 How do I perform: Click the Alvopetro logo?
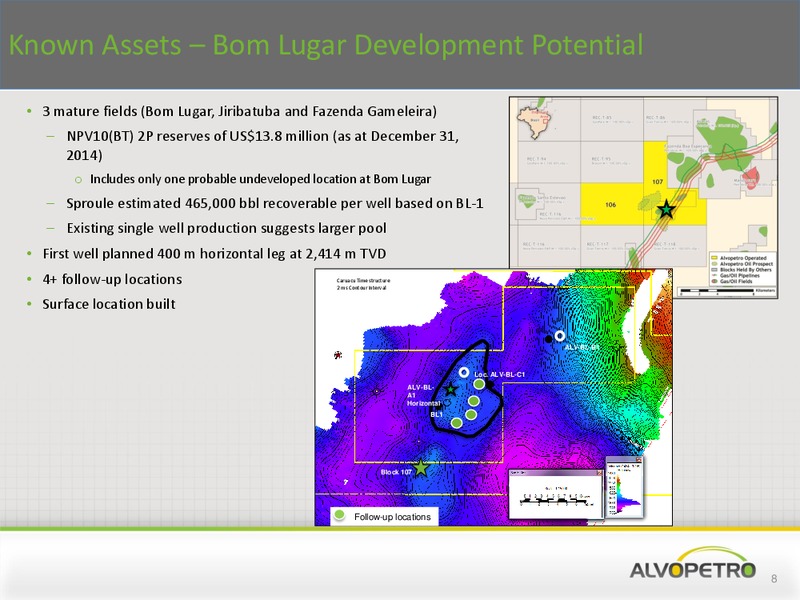[692, 563]
